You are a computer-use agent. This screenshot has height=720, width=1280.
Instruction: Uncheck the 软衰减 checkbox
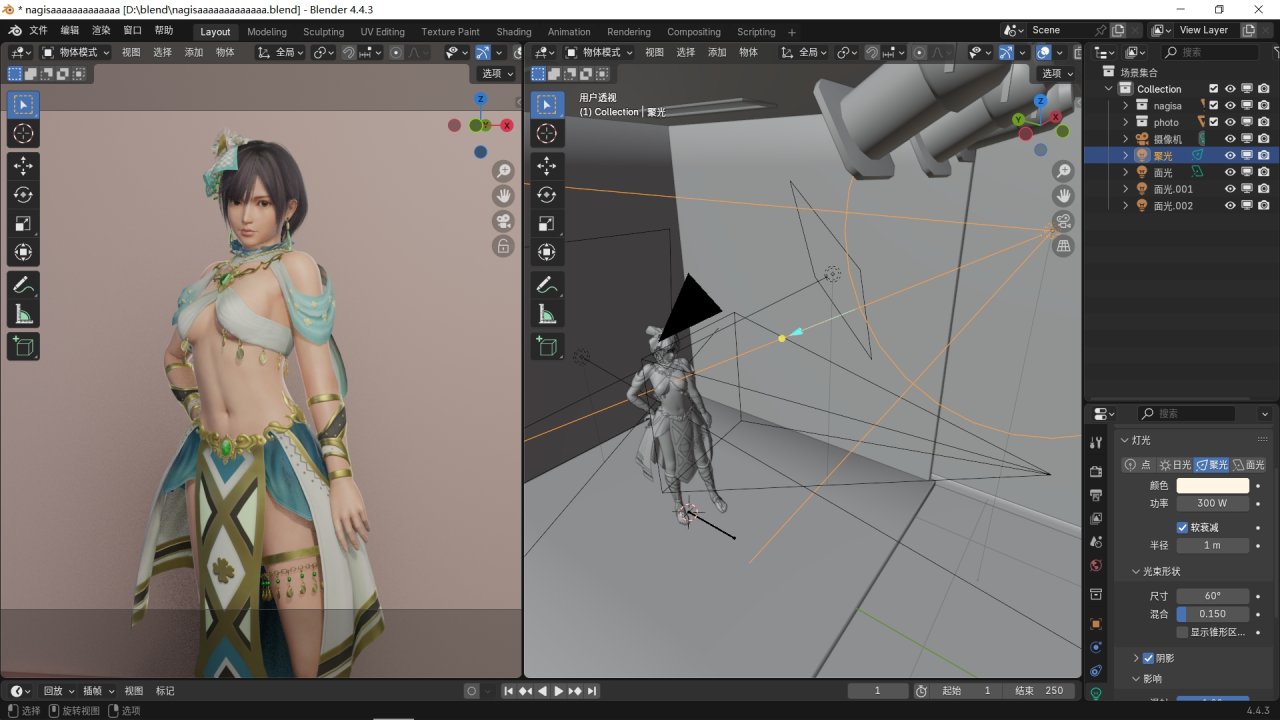[x=1183, y=527]
